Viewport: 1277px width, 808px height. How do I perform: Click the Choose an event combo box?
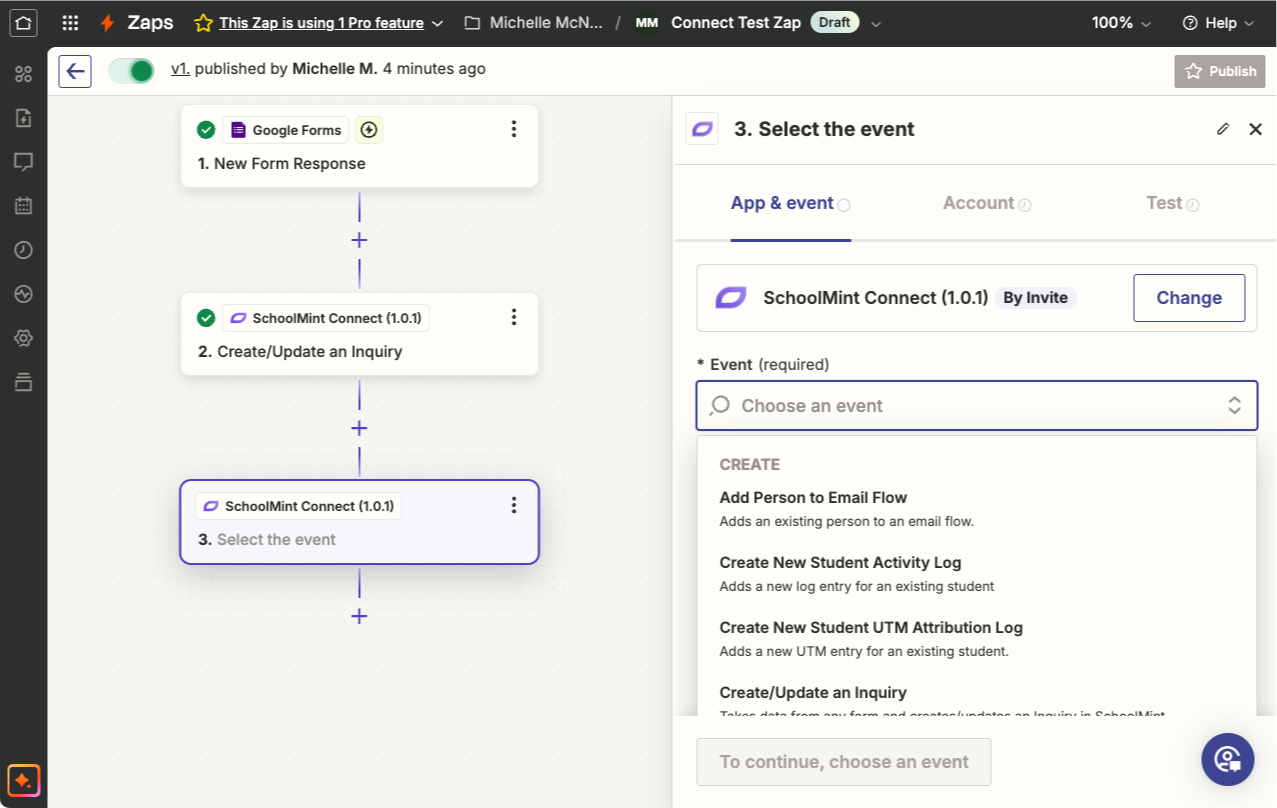976,405
